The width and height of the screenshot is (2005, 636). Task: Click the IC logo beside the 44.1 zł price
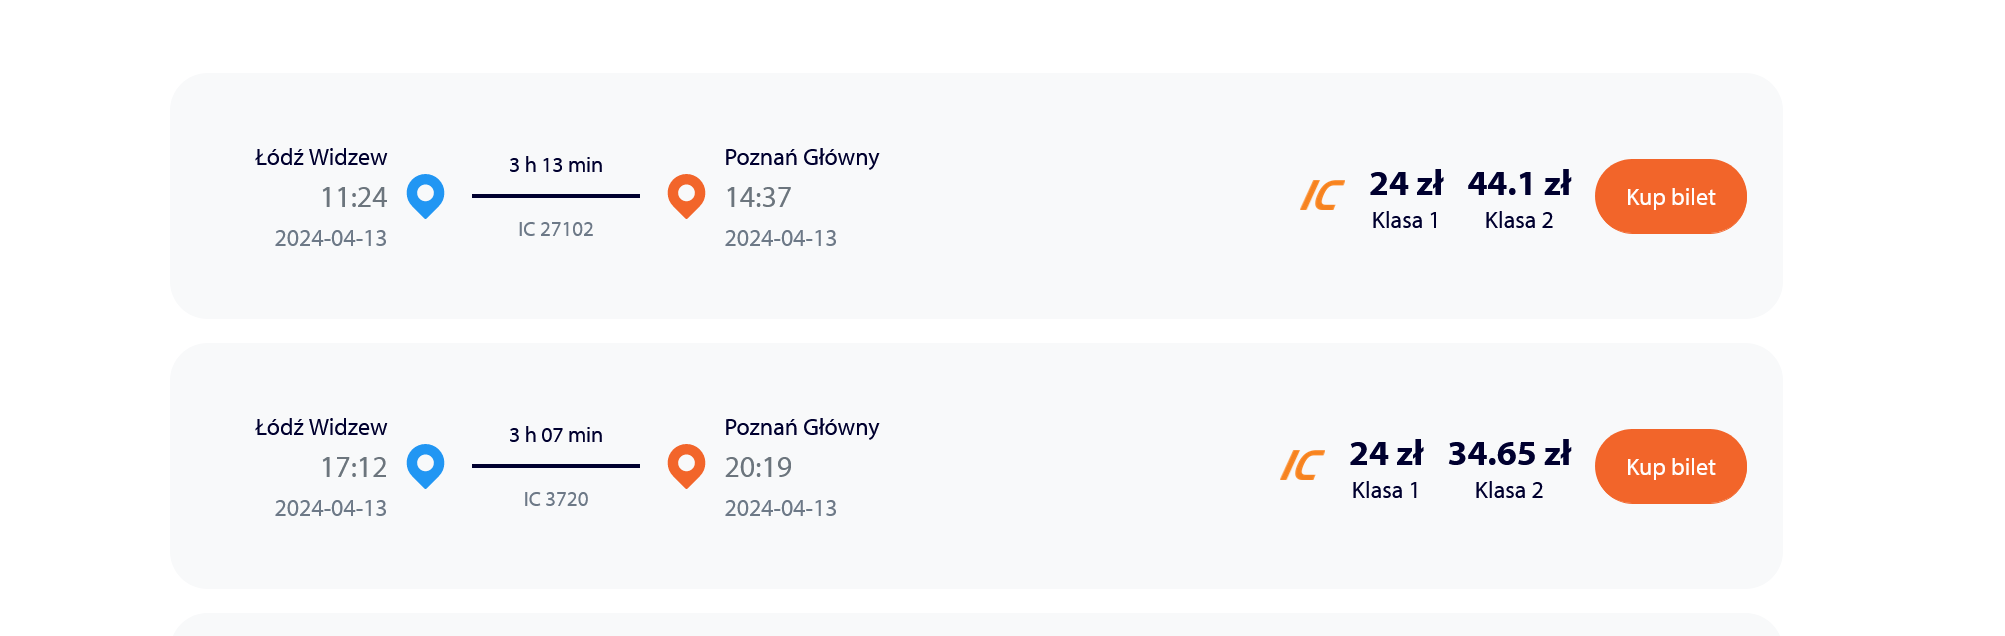[1322, 195]
